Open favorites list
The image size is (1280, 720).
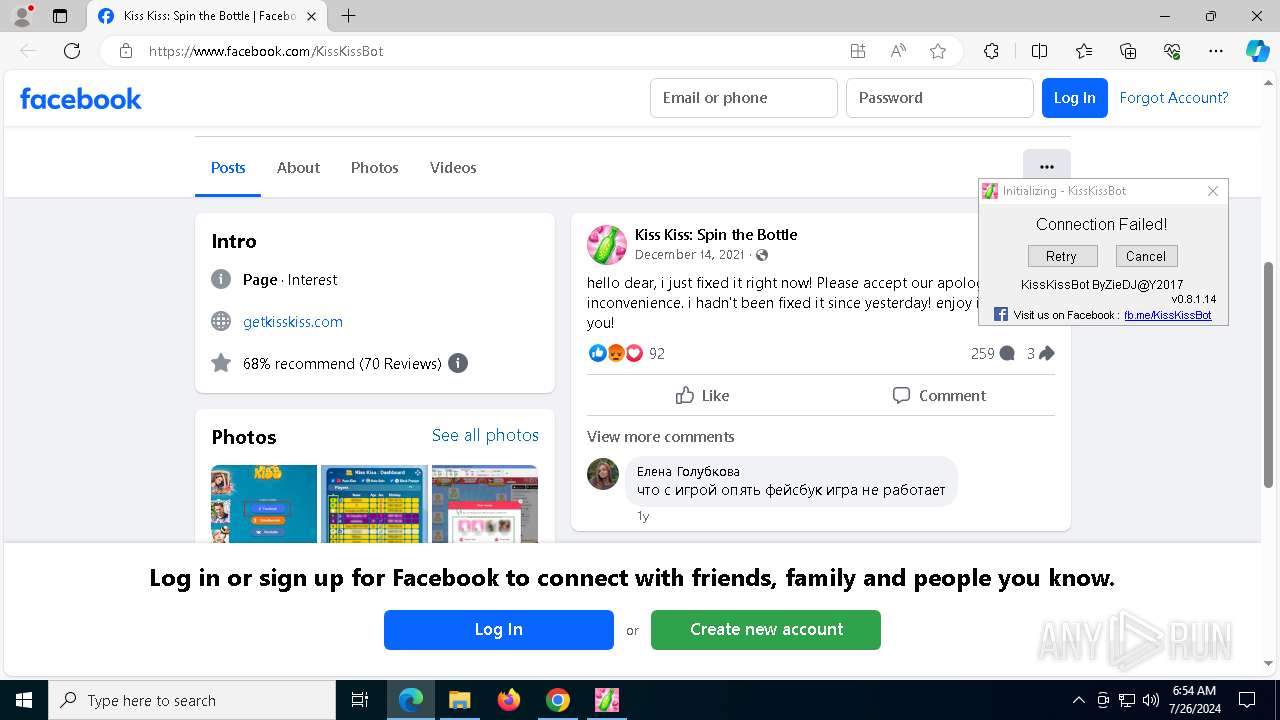(x=1084, y=51)
